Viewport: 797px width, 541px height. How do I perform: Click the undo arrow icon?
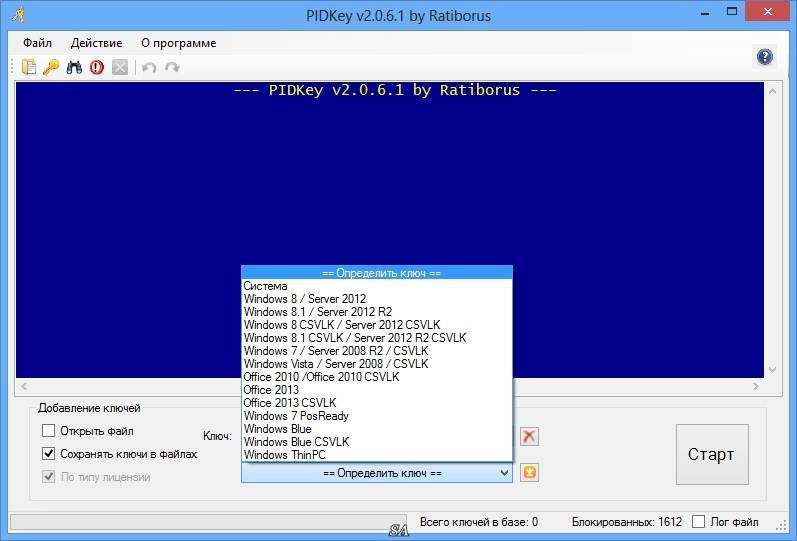tap(149, 67)
